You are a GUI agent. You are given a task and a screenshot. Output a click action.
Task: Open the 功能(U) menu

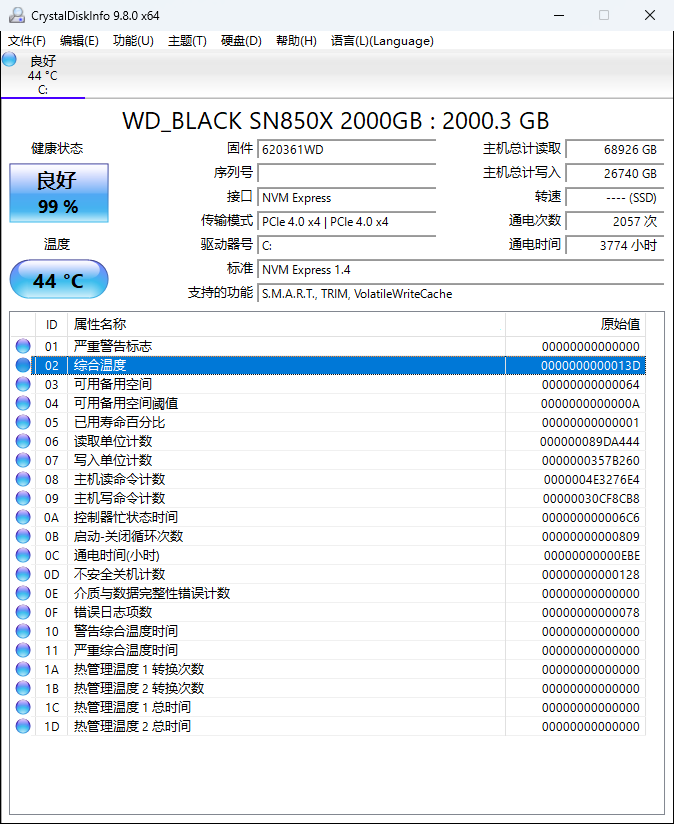133,41
